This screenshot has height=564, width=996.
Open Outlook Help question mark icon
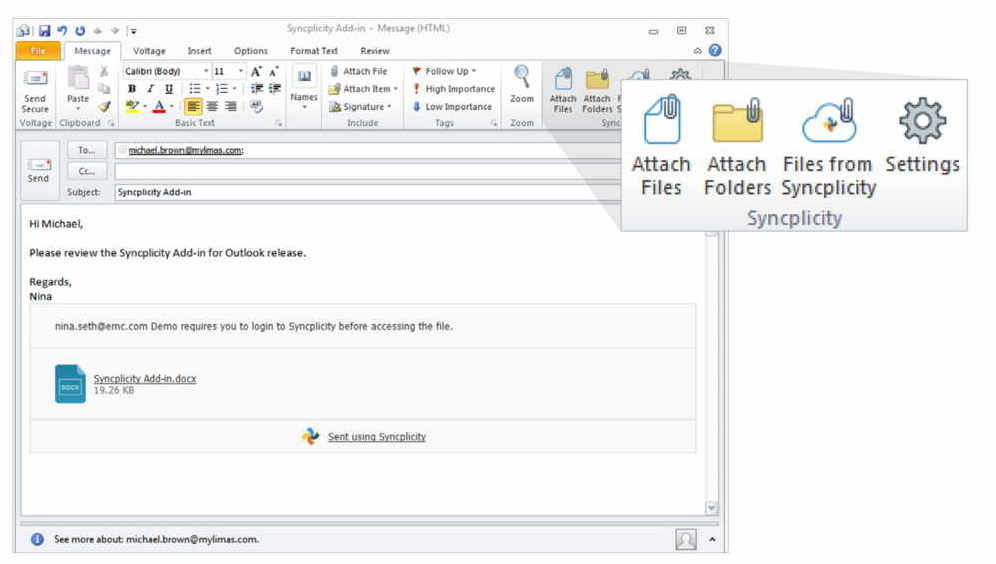point(715,50)
